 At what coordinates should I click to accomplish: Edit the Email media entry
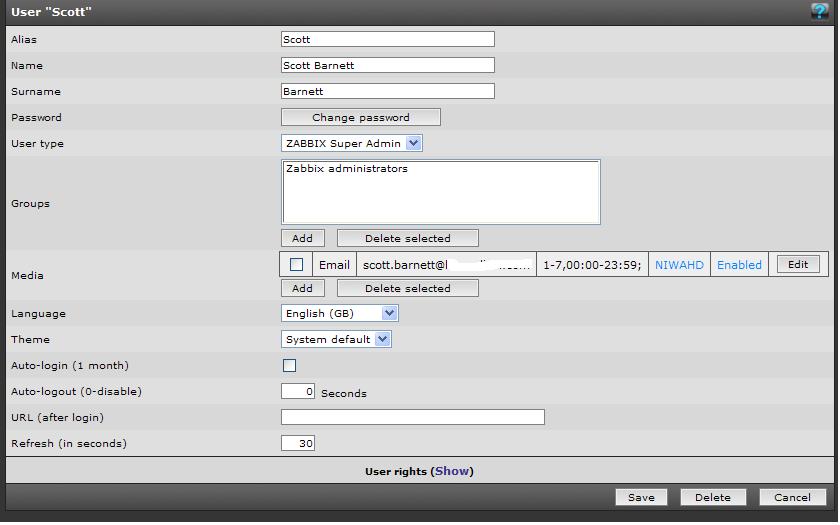(797, 265)
